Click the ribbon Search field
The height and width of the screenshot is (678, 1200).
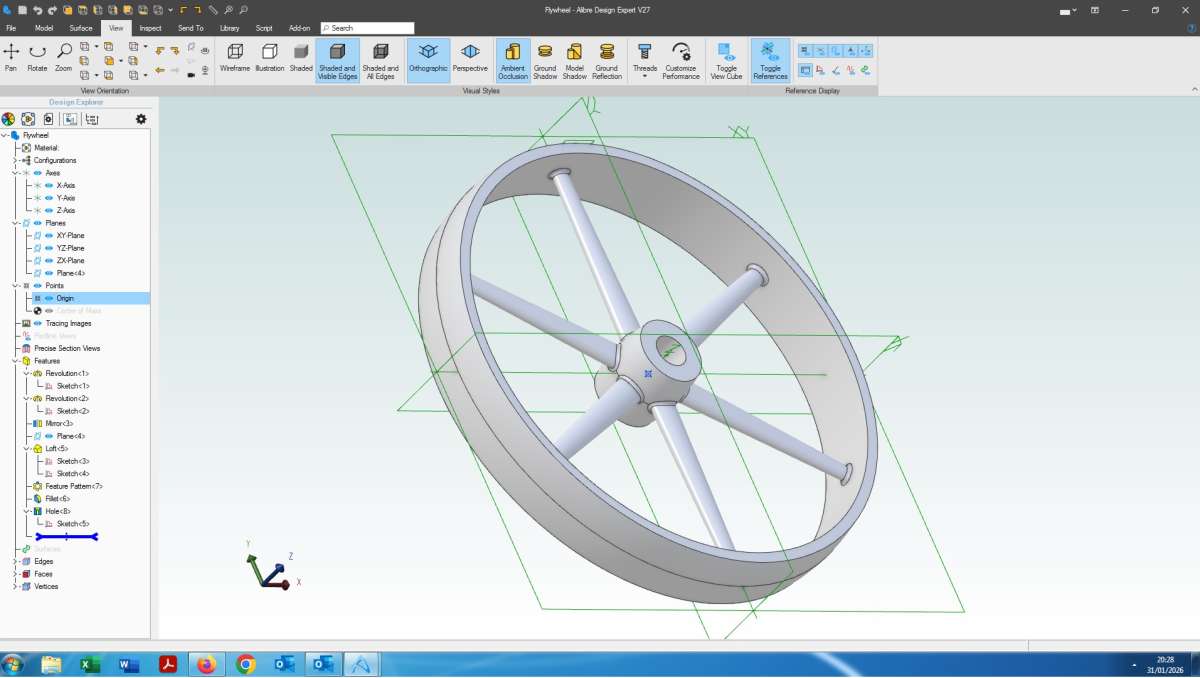coord(368,28)
